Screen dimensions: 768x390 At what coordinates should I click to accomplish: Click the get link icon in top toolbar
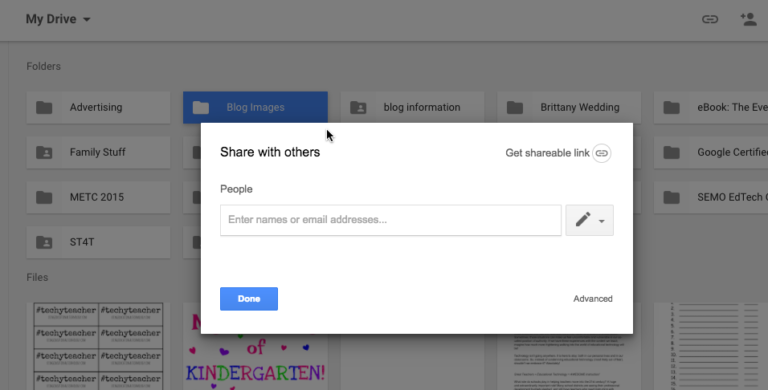click(x=710, y=20)
